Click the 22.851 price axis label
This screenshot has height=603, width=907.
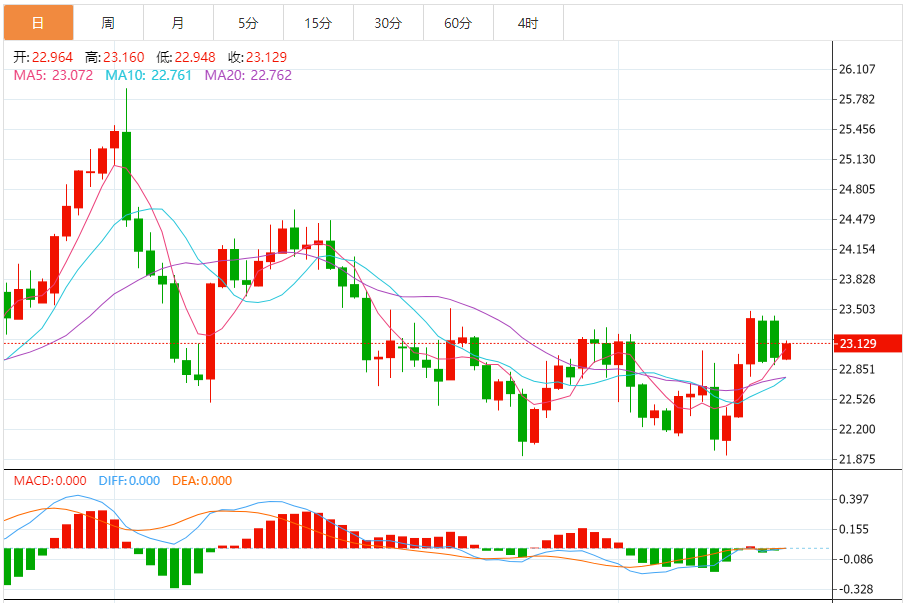857,369
